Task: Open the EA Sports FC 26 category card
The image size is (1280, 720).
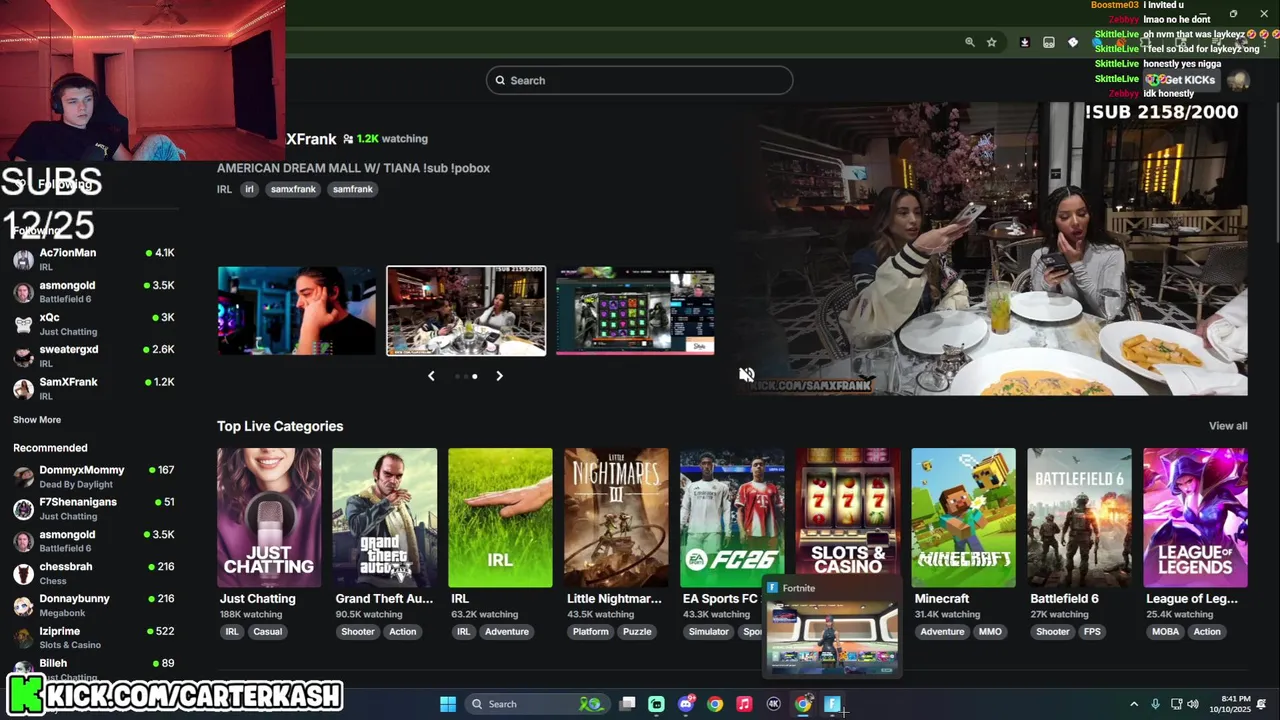Action: tap(732, 518)
